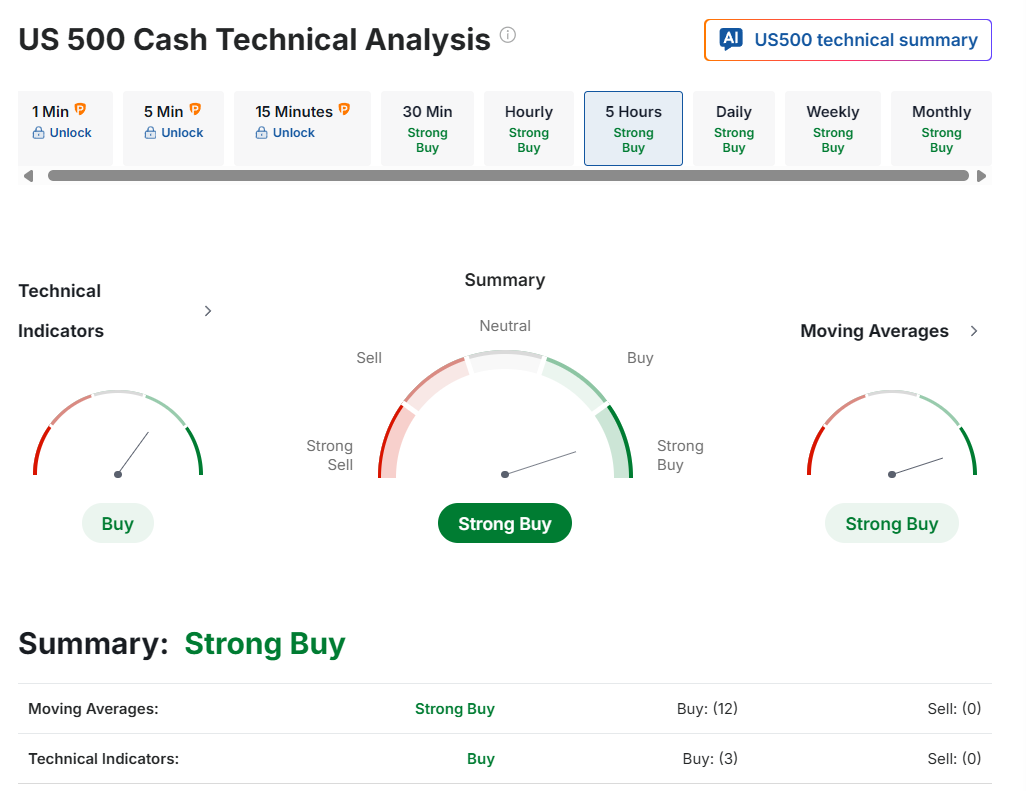Expand Technical Indicators with its chevron arrow
1026x791 pixels.
coord(208,311)
